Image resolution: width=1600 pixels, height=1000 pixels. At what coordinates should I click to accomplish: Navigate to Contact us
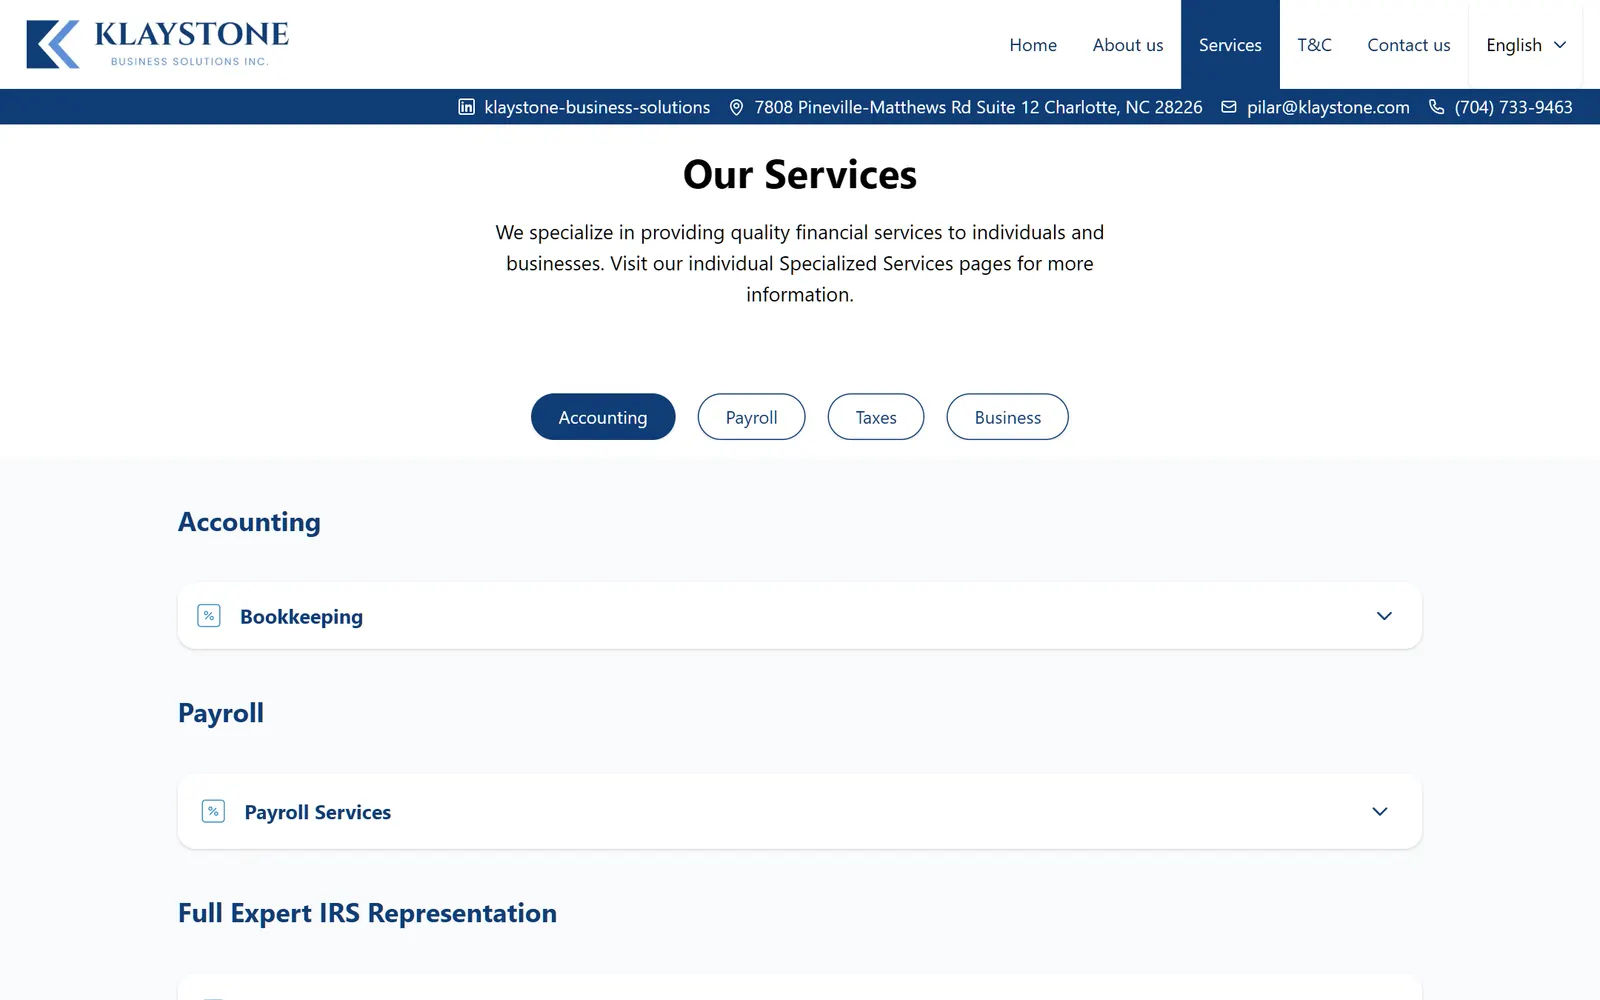click(1408, 45)
